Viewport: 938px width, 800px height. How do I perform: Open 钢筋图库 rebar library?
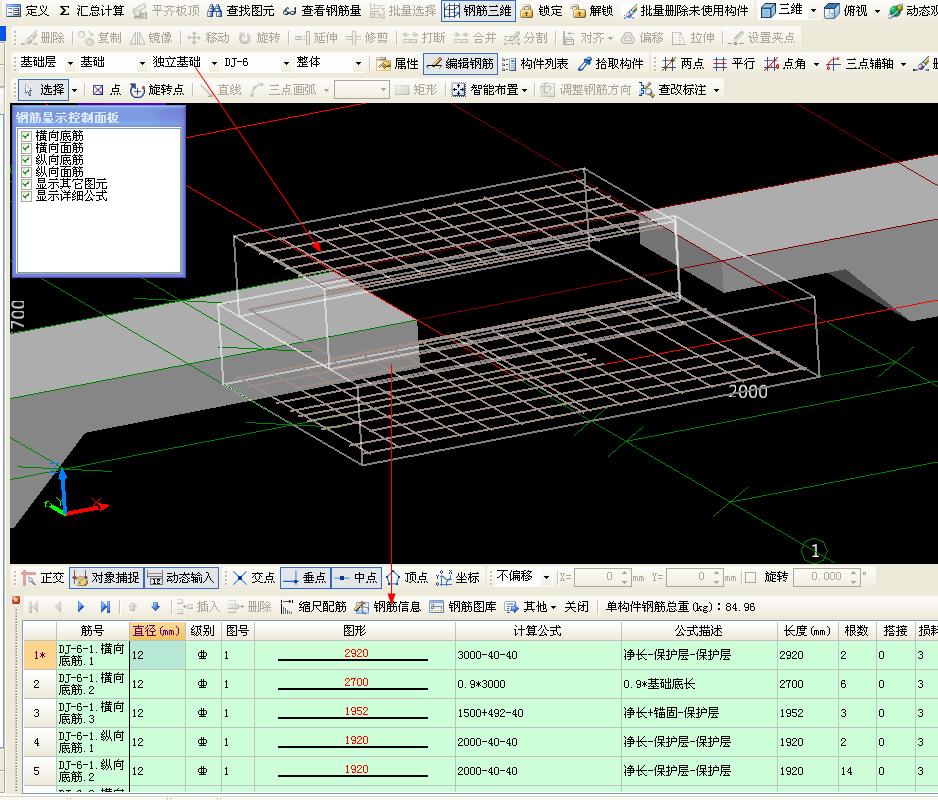[x=463, y=607]
